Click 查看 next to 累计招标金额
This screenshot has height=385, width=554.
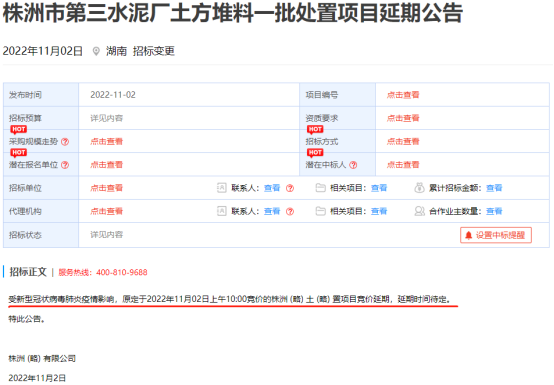click(x=494, y=188)
